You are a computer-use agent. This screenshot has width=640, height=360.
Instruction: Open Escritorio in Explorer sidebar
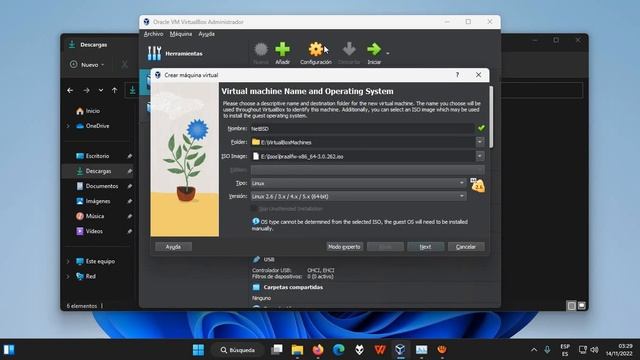pos(97,156)
